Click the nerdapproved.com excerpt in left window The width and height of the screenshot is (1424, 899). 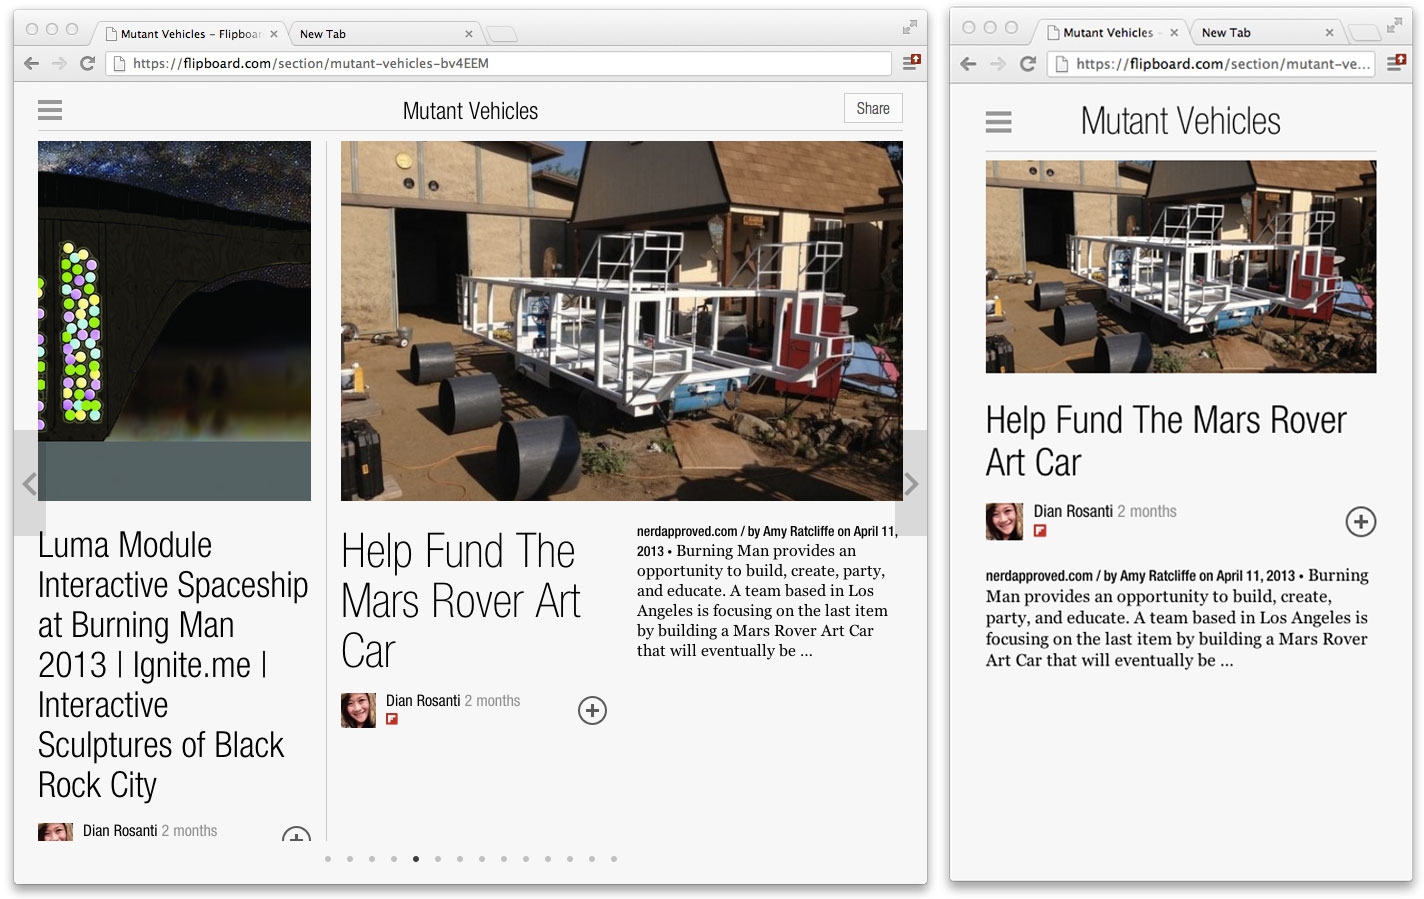(x=767, y=591)
